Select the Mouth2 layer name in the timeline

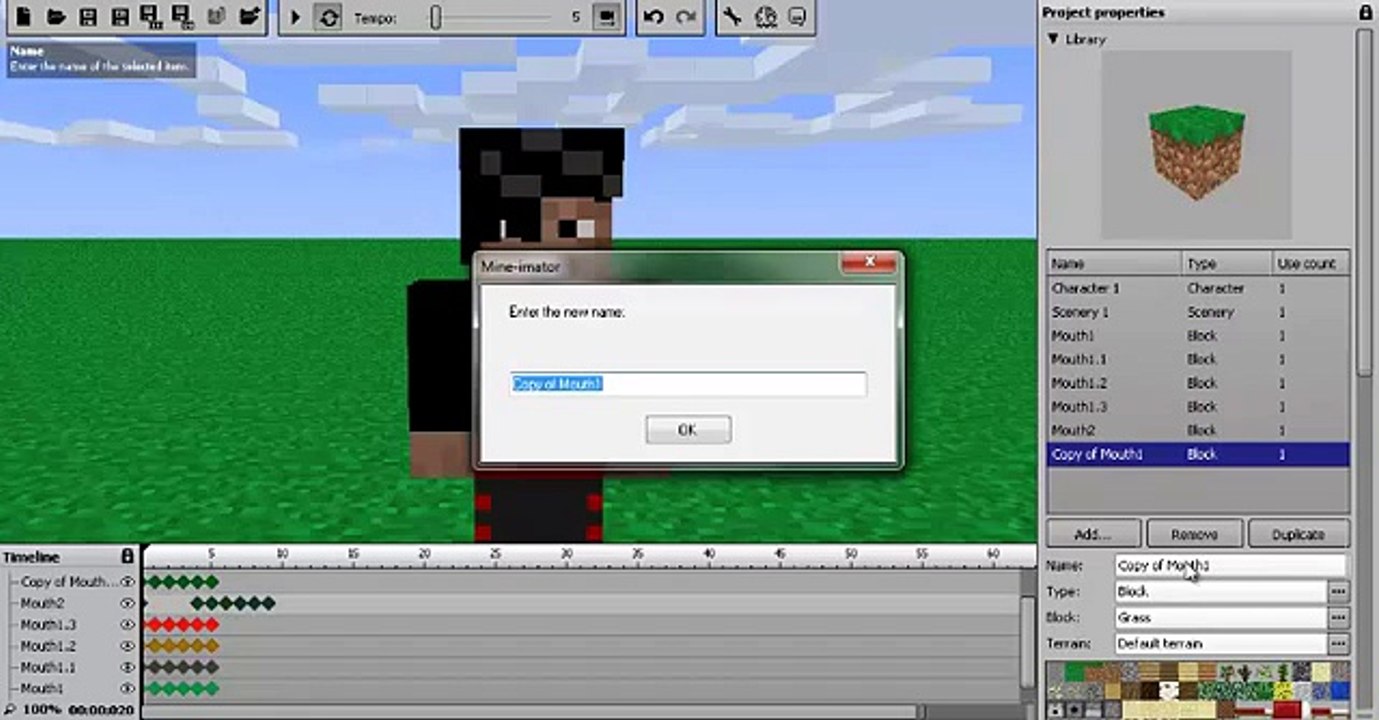click(42, 604)
